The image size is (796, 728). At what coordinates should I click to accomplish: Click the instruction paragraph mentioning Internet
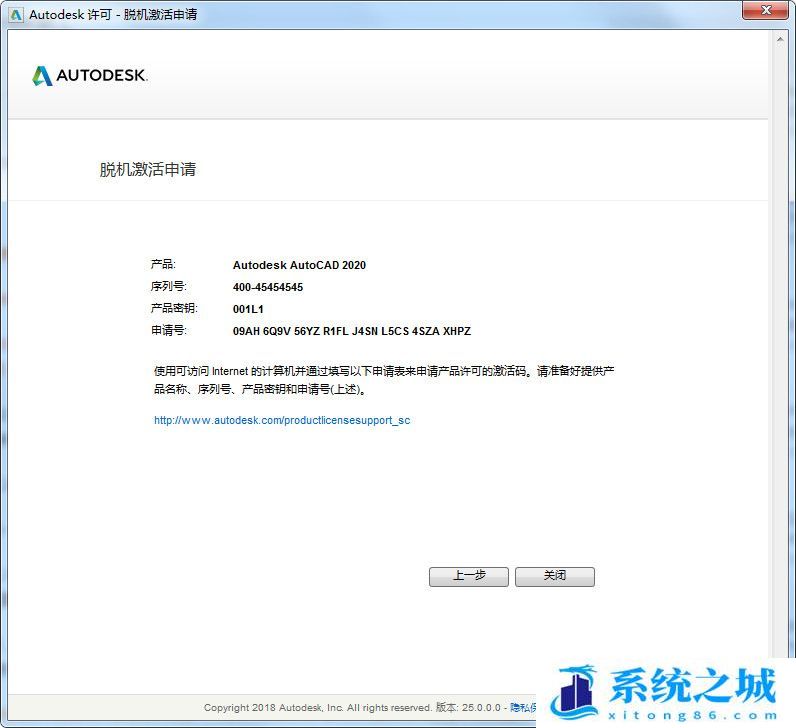(384, 380)
